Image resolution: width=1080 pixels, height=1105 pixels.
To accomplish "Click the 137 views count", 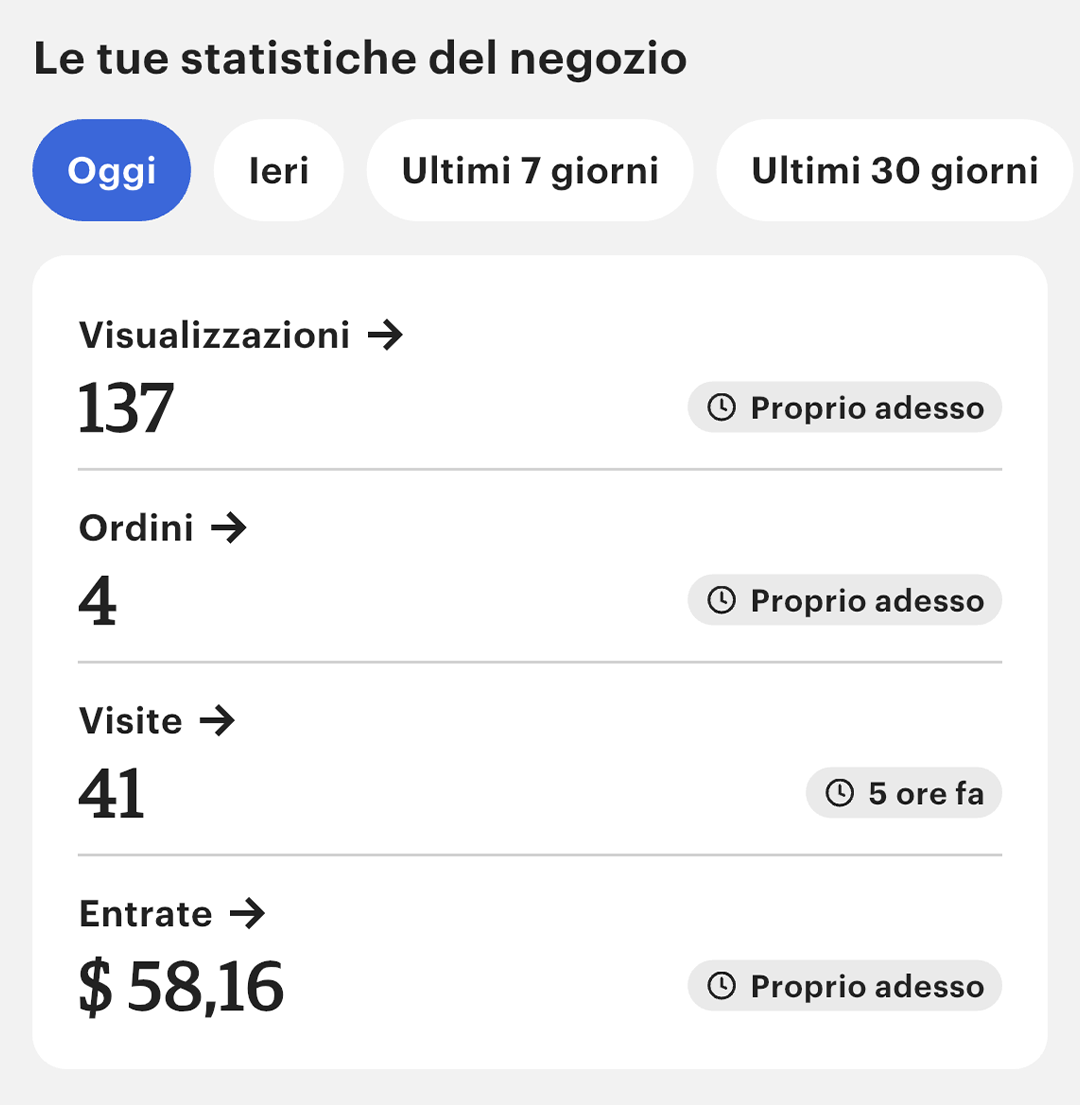I will pyautogui.click(x=125, y=407).
